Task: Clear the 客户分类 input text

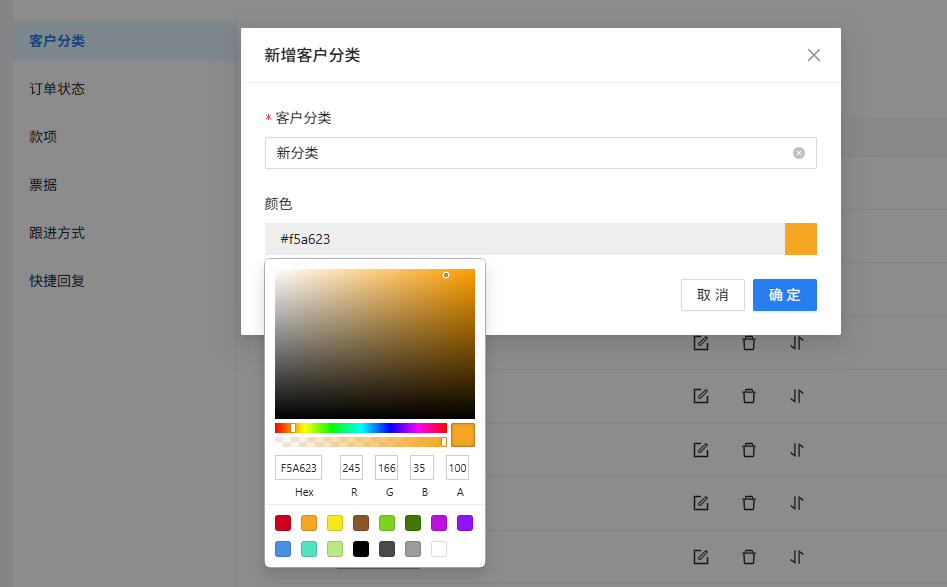Action: click(x=799, y=153)
